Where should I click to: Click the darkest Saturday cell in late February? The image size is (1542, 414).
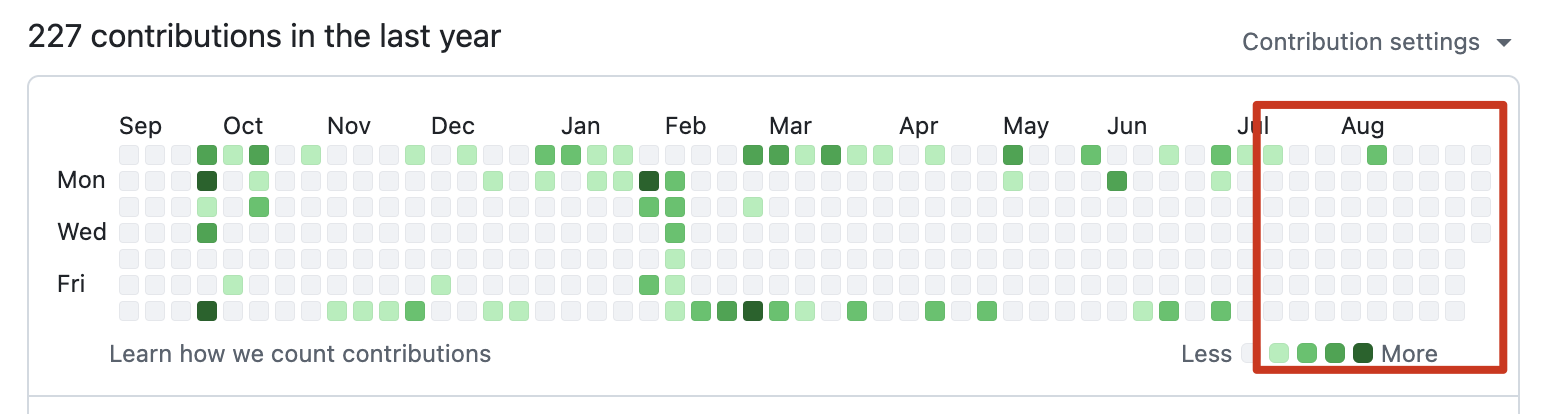coord(753,311)
